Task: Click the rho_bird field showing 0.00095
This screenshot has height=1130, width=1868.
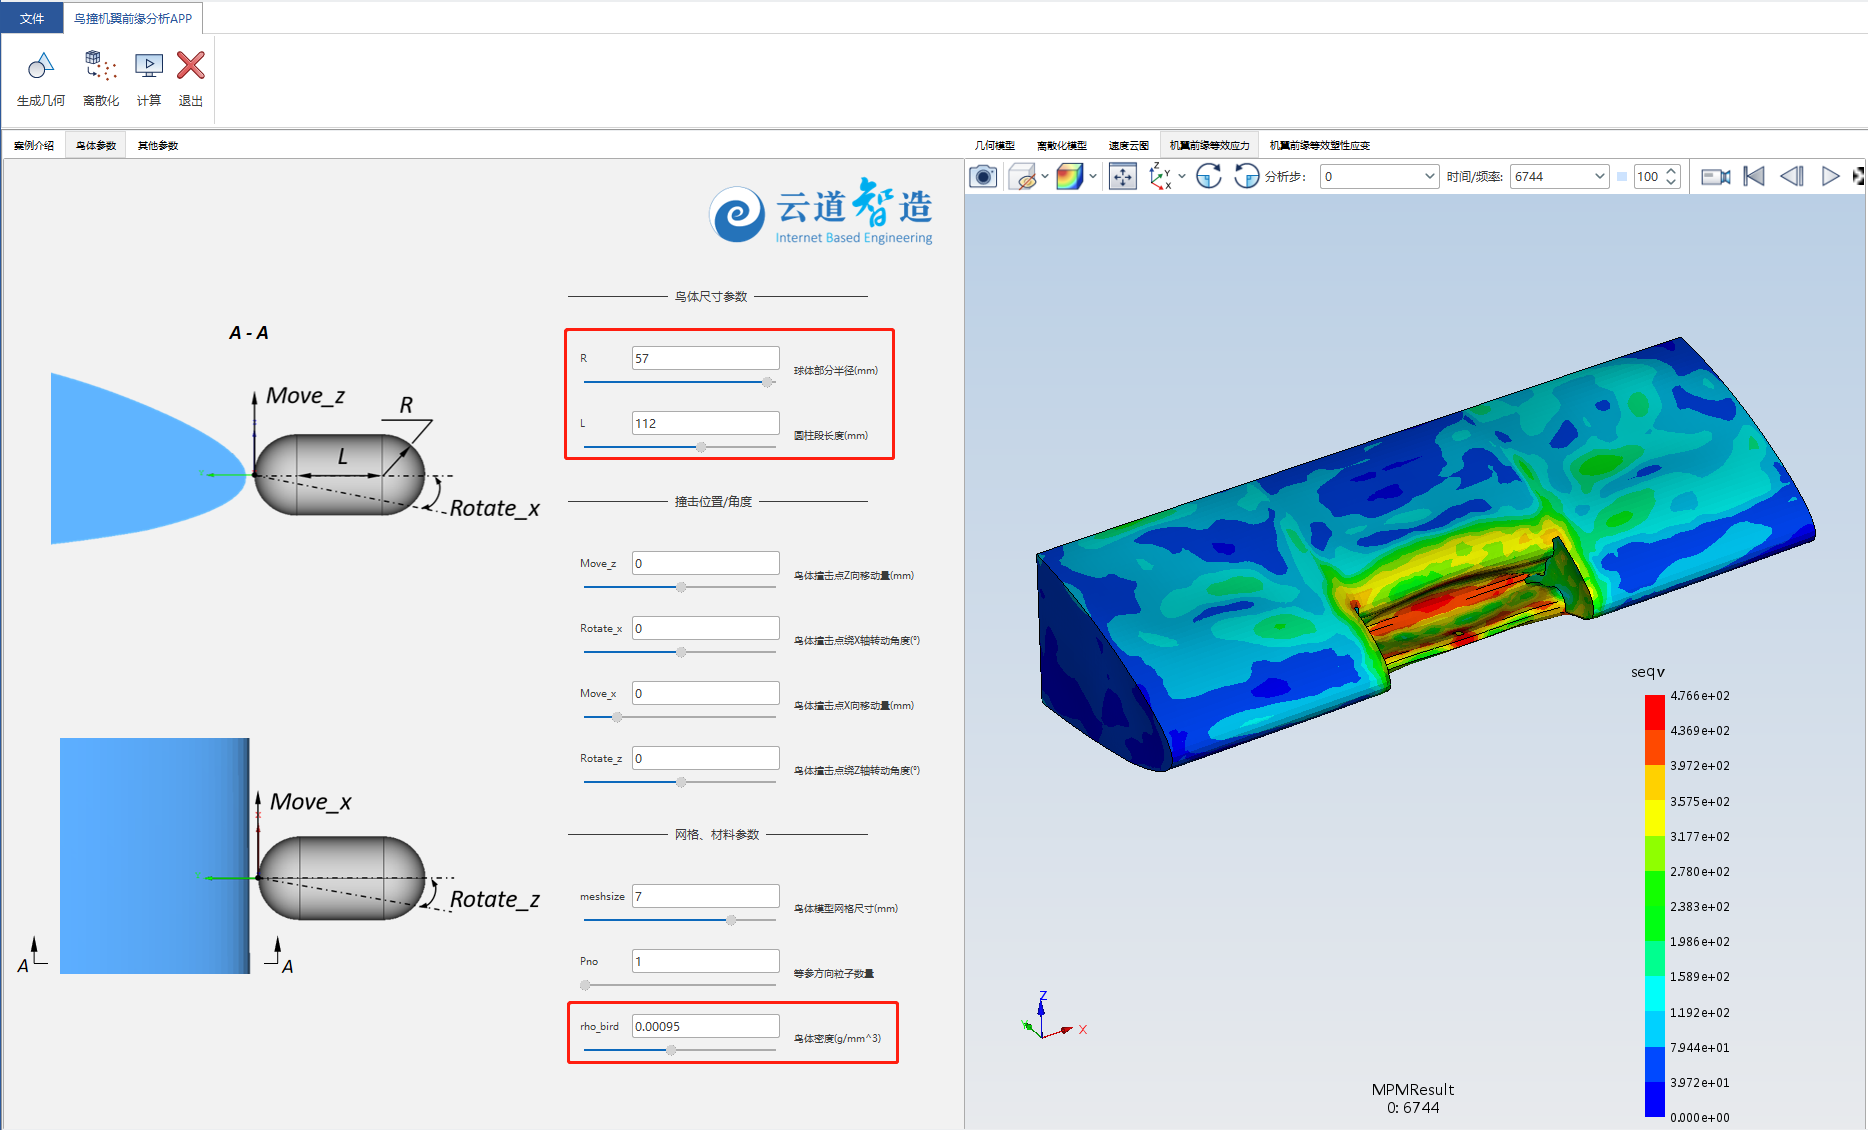Action: tap(705, 1026)
